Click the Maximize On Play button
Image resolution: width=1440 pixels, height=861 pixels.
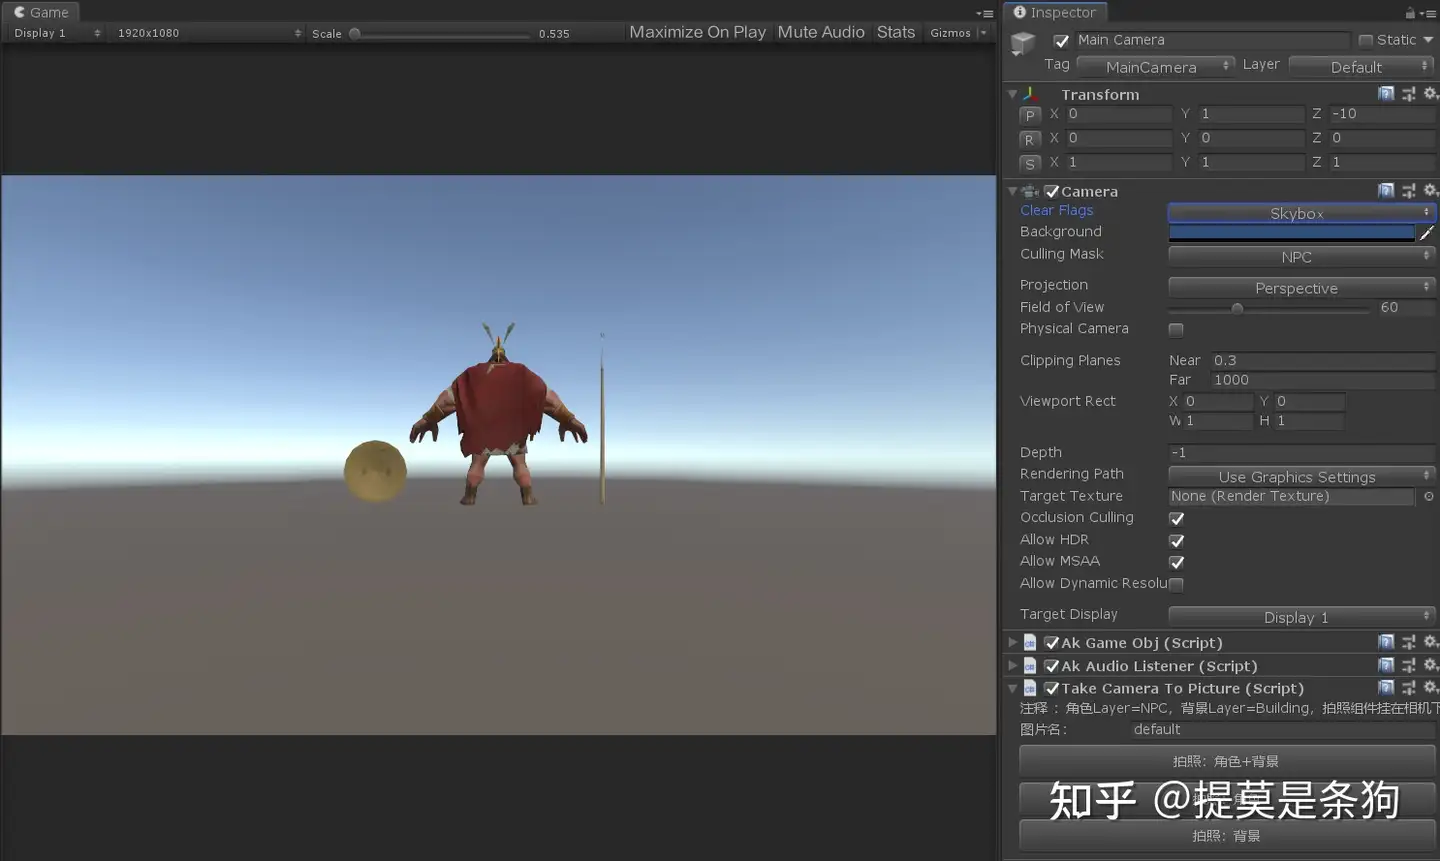click(x=697, y=32)
